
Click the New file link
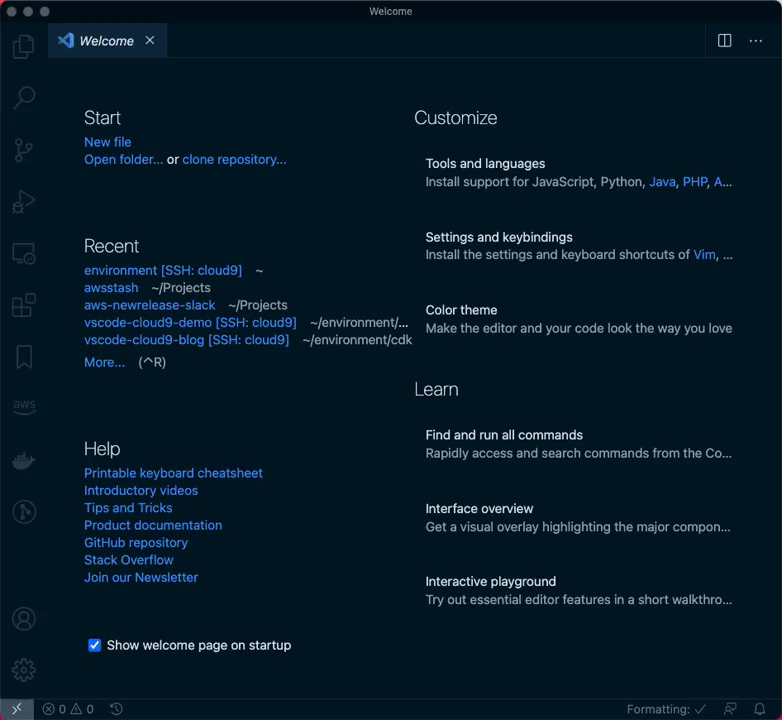coord(108,142)
